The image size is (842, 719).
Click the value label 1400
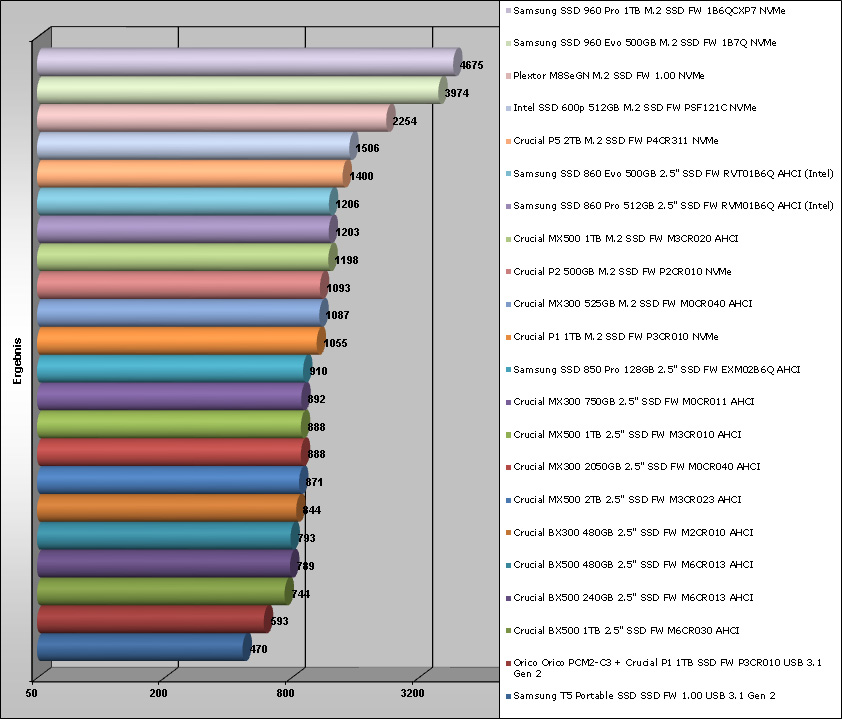361,176
